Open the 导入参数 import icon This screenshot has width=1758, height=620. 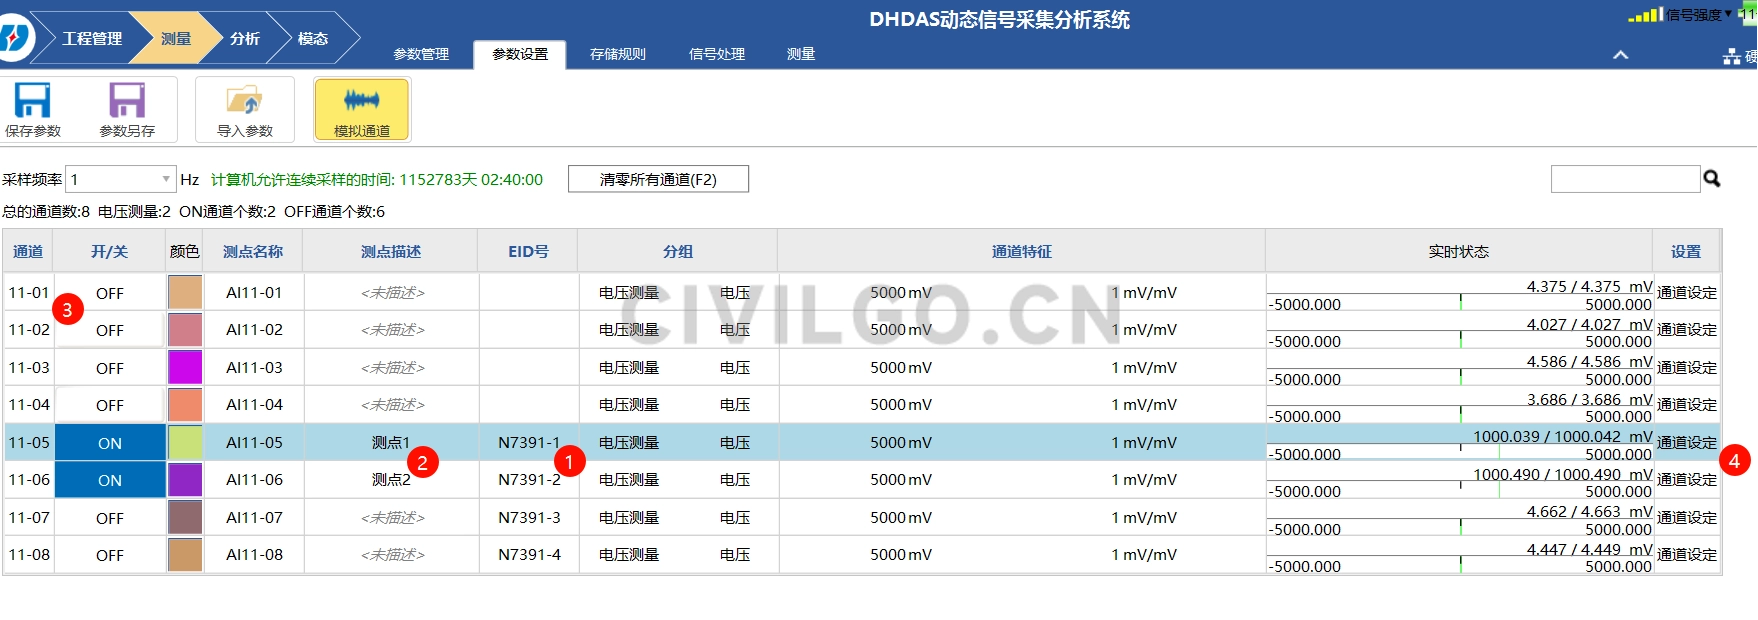point(244,101)
